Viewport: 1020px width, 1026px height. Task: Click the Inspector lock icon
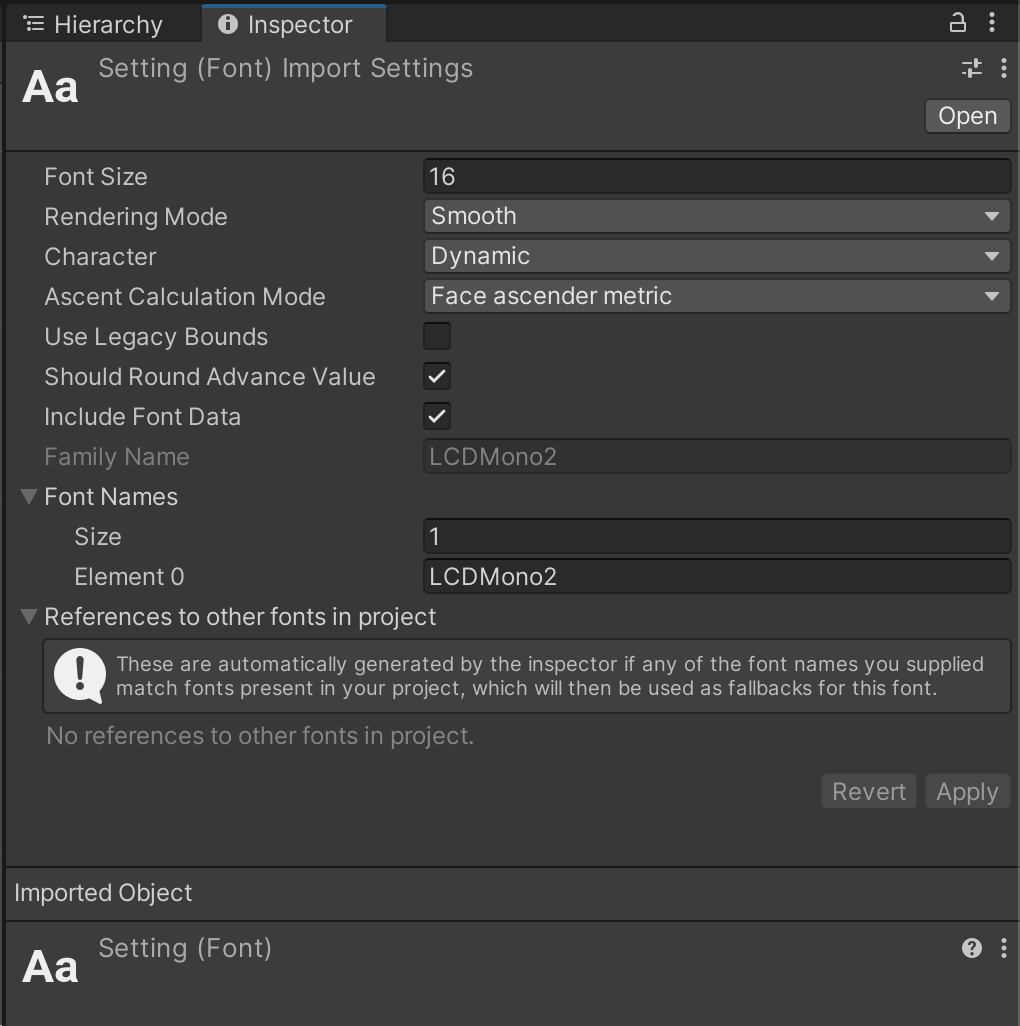click(958, 22)
